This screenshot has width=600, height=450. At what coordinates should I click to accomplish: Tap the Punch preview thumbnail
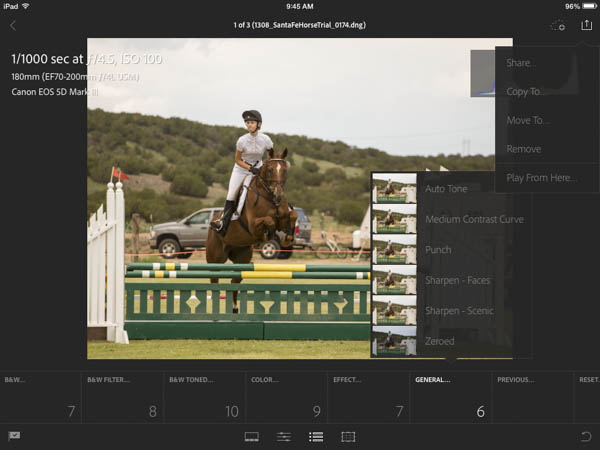(395, 249)
